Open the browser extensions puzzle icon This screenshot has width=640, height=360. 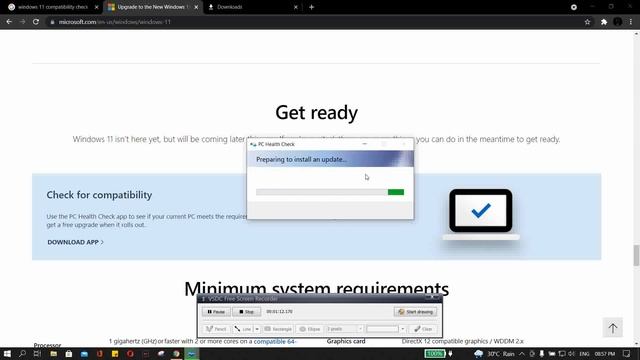click(604, 22)
